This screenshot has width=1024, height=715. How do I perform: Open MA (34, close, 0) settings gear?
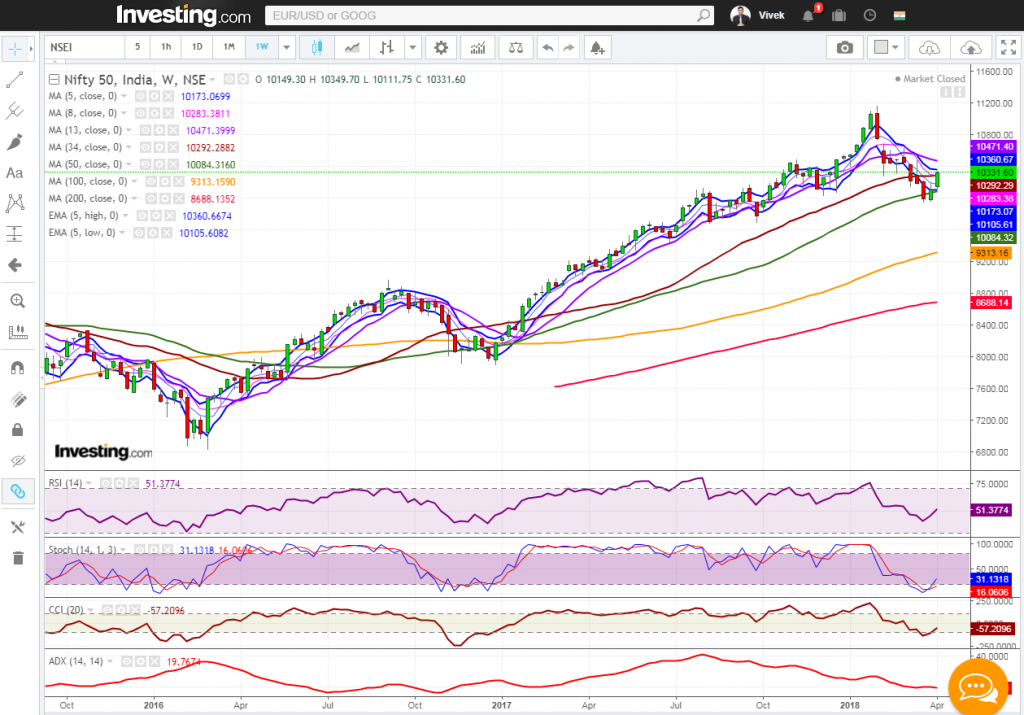click(159, 148)
